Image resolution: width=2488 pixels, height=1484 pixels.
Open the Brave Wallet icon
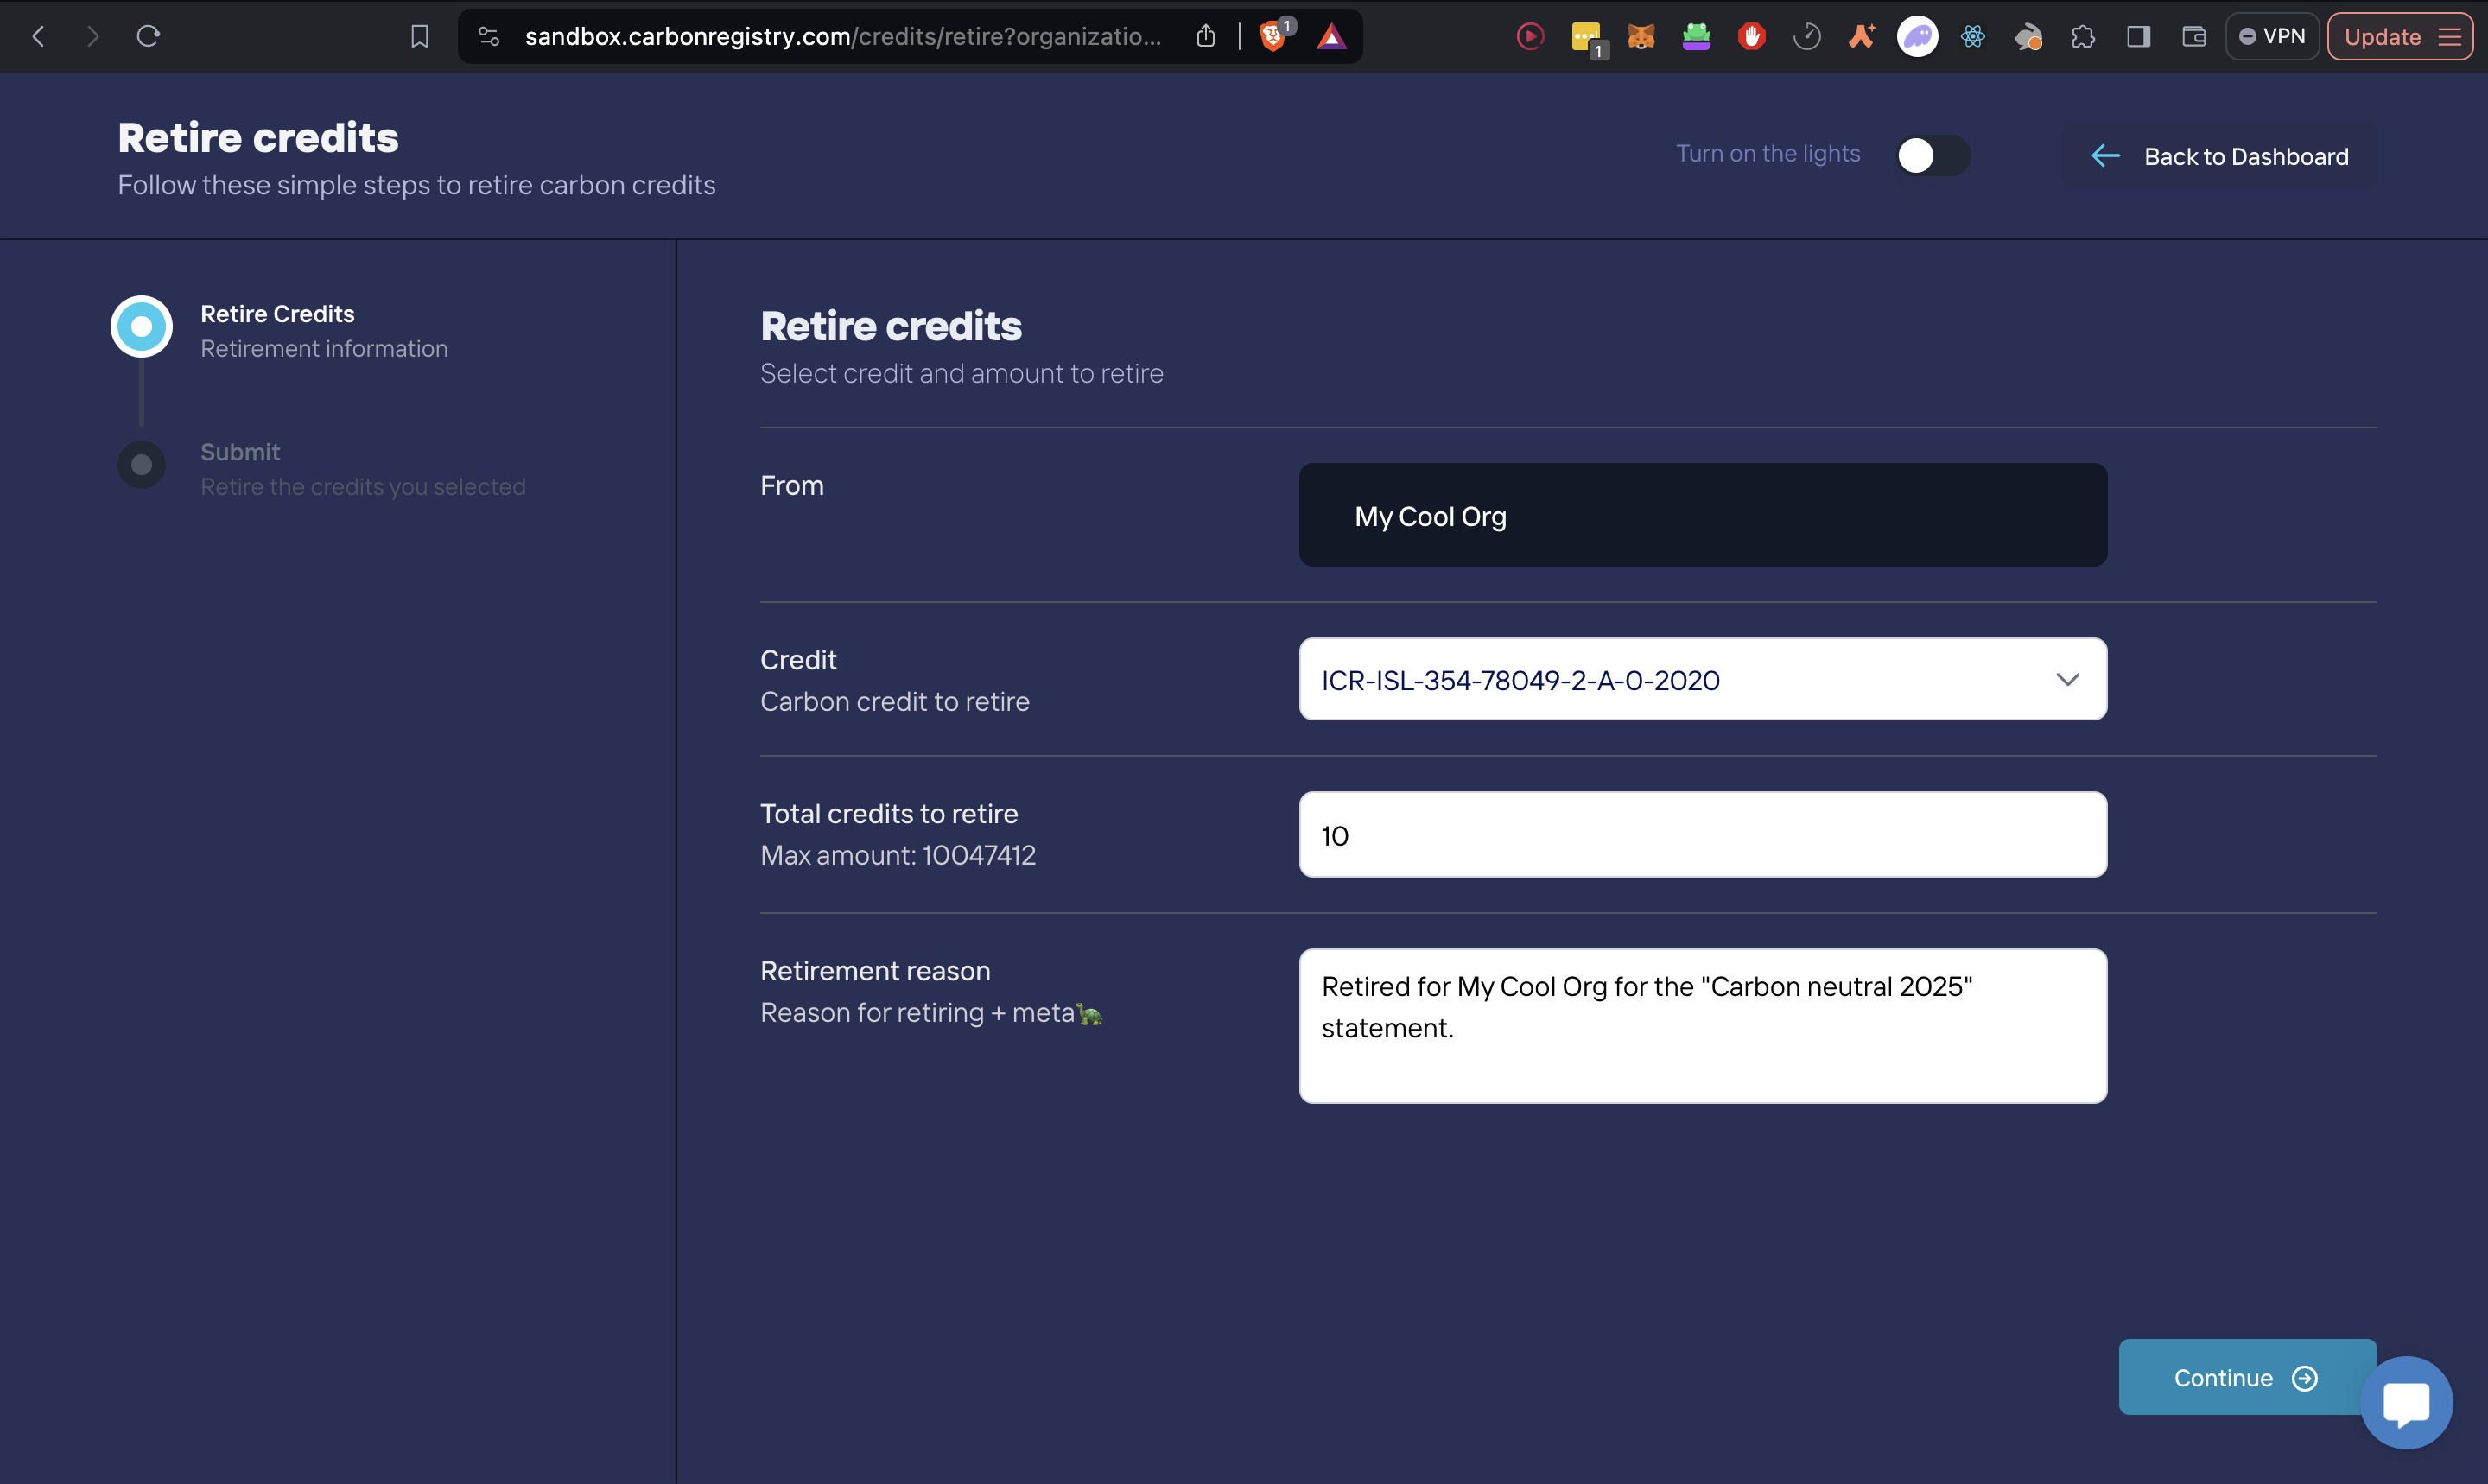point(2194,37)
